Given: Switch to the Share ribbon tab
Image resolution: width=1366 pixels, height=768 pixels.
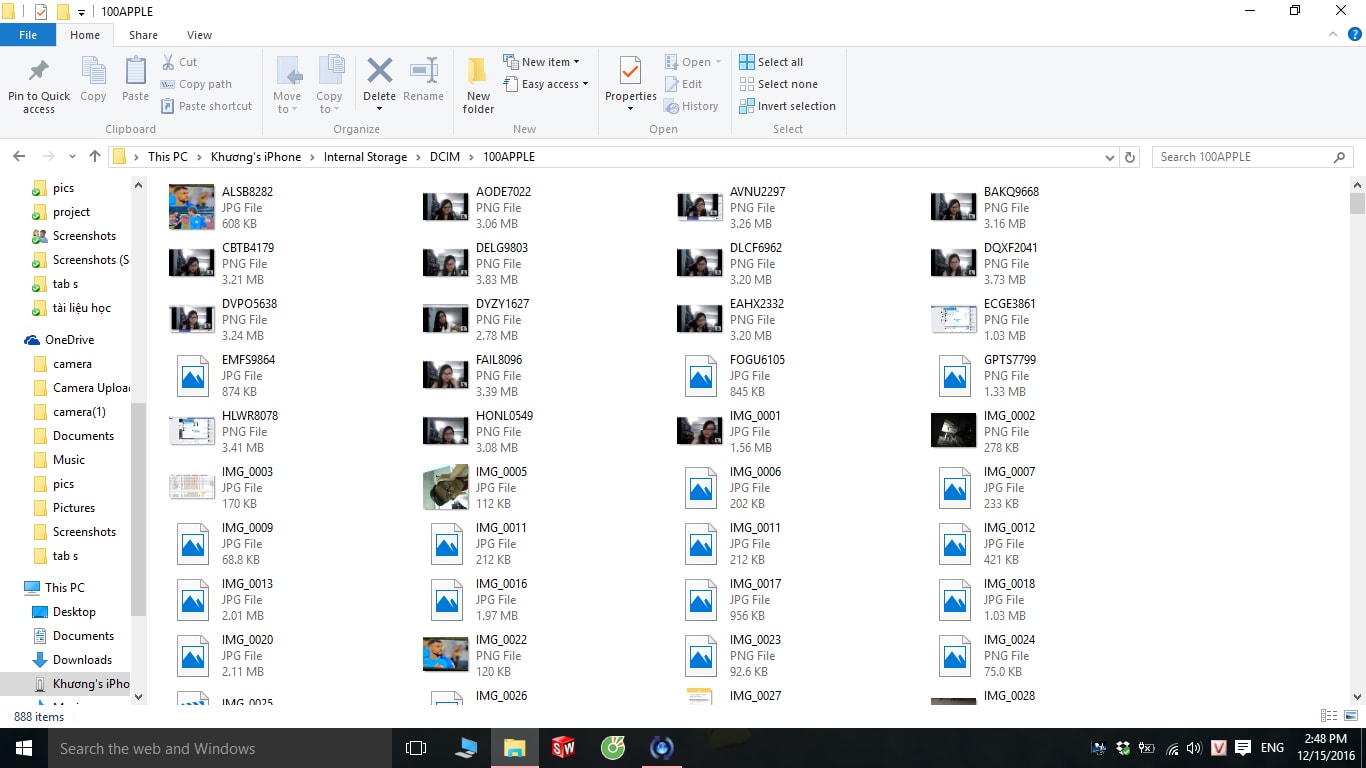Looking at the screenshot, I should 143,35.
